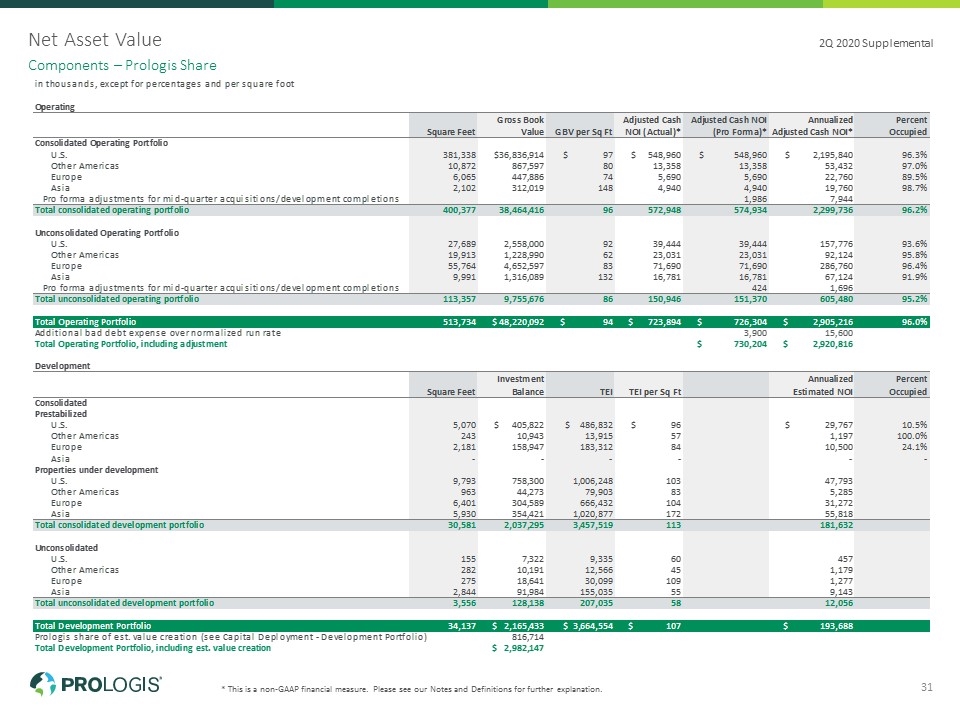Click the "Properties under development" row label
Viewport: 960px width, 720px height.
pyautogui.click(x=96, y=470)
